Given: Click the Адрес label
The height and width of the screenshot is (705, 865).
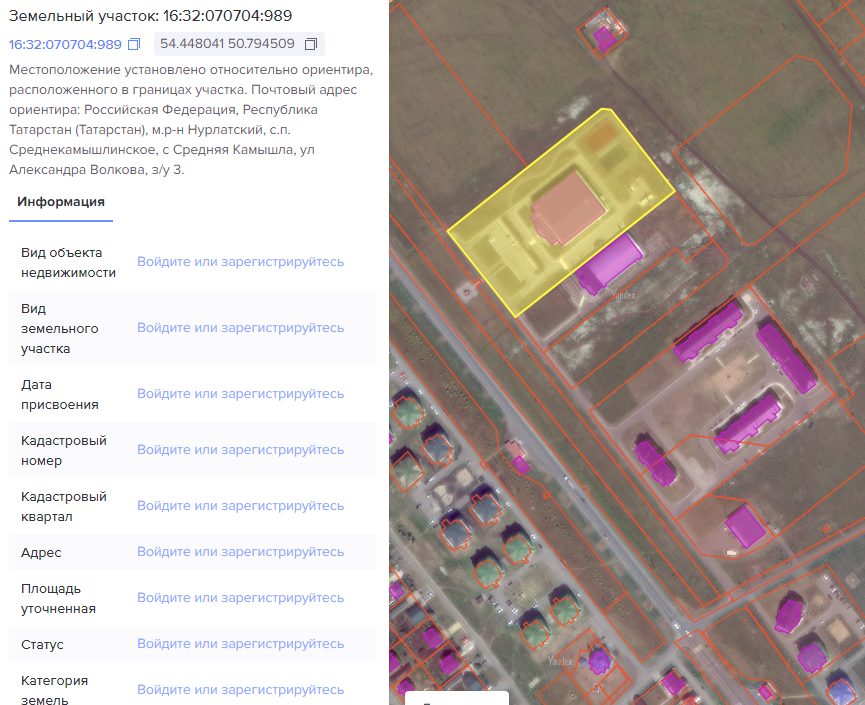Looking at the screenshot, I should (41, 552).
